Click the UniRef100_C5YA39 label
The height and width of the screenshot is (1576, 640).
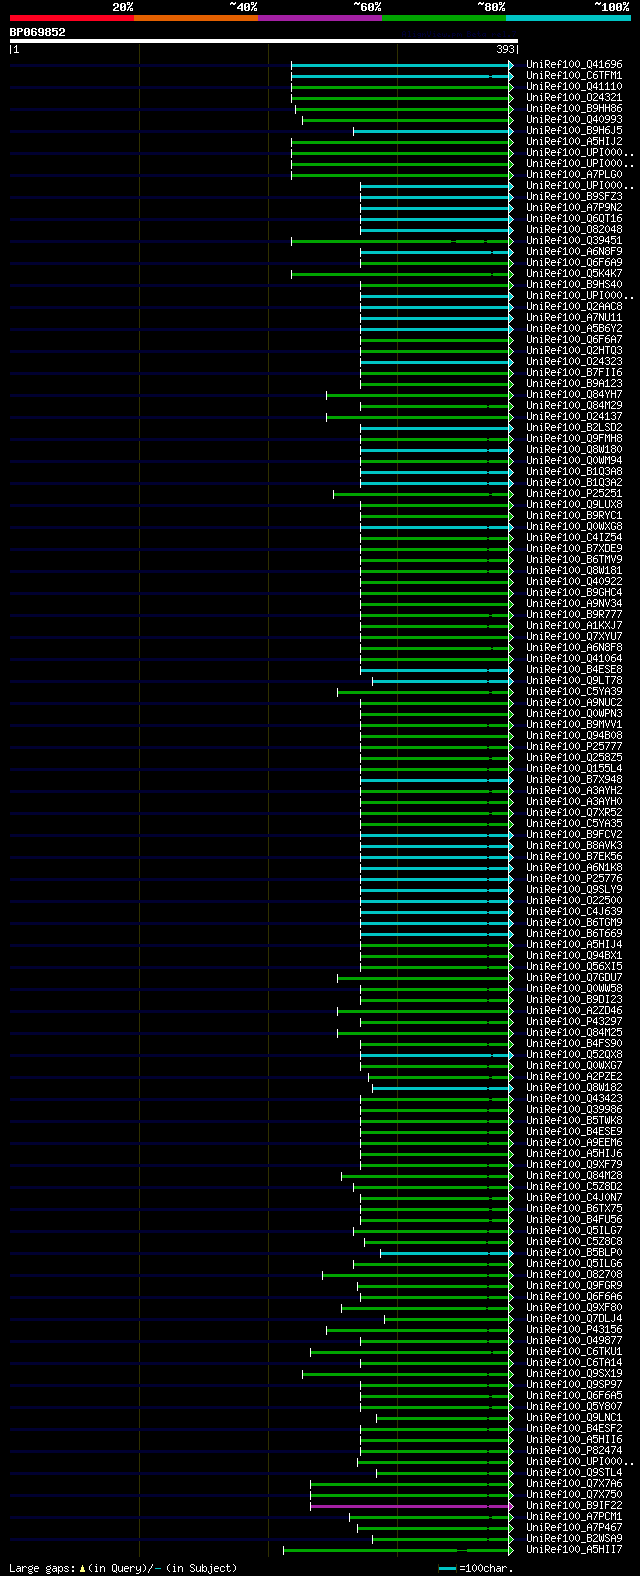coord(574,692)
